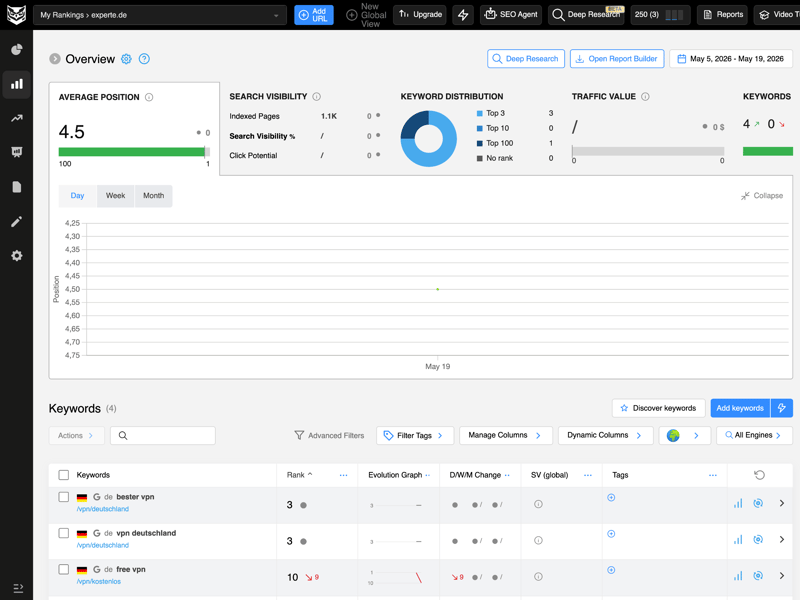The width and height of the screenshot is (800, 600).
Task: Check the free vpn row checkbox
Action: 64,569
